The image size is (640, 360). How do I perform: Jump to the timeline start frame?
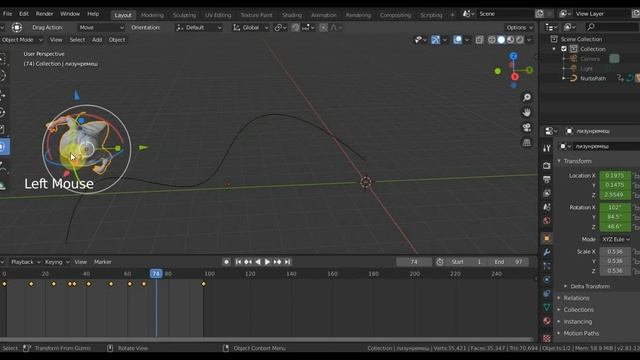point(238,262)
